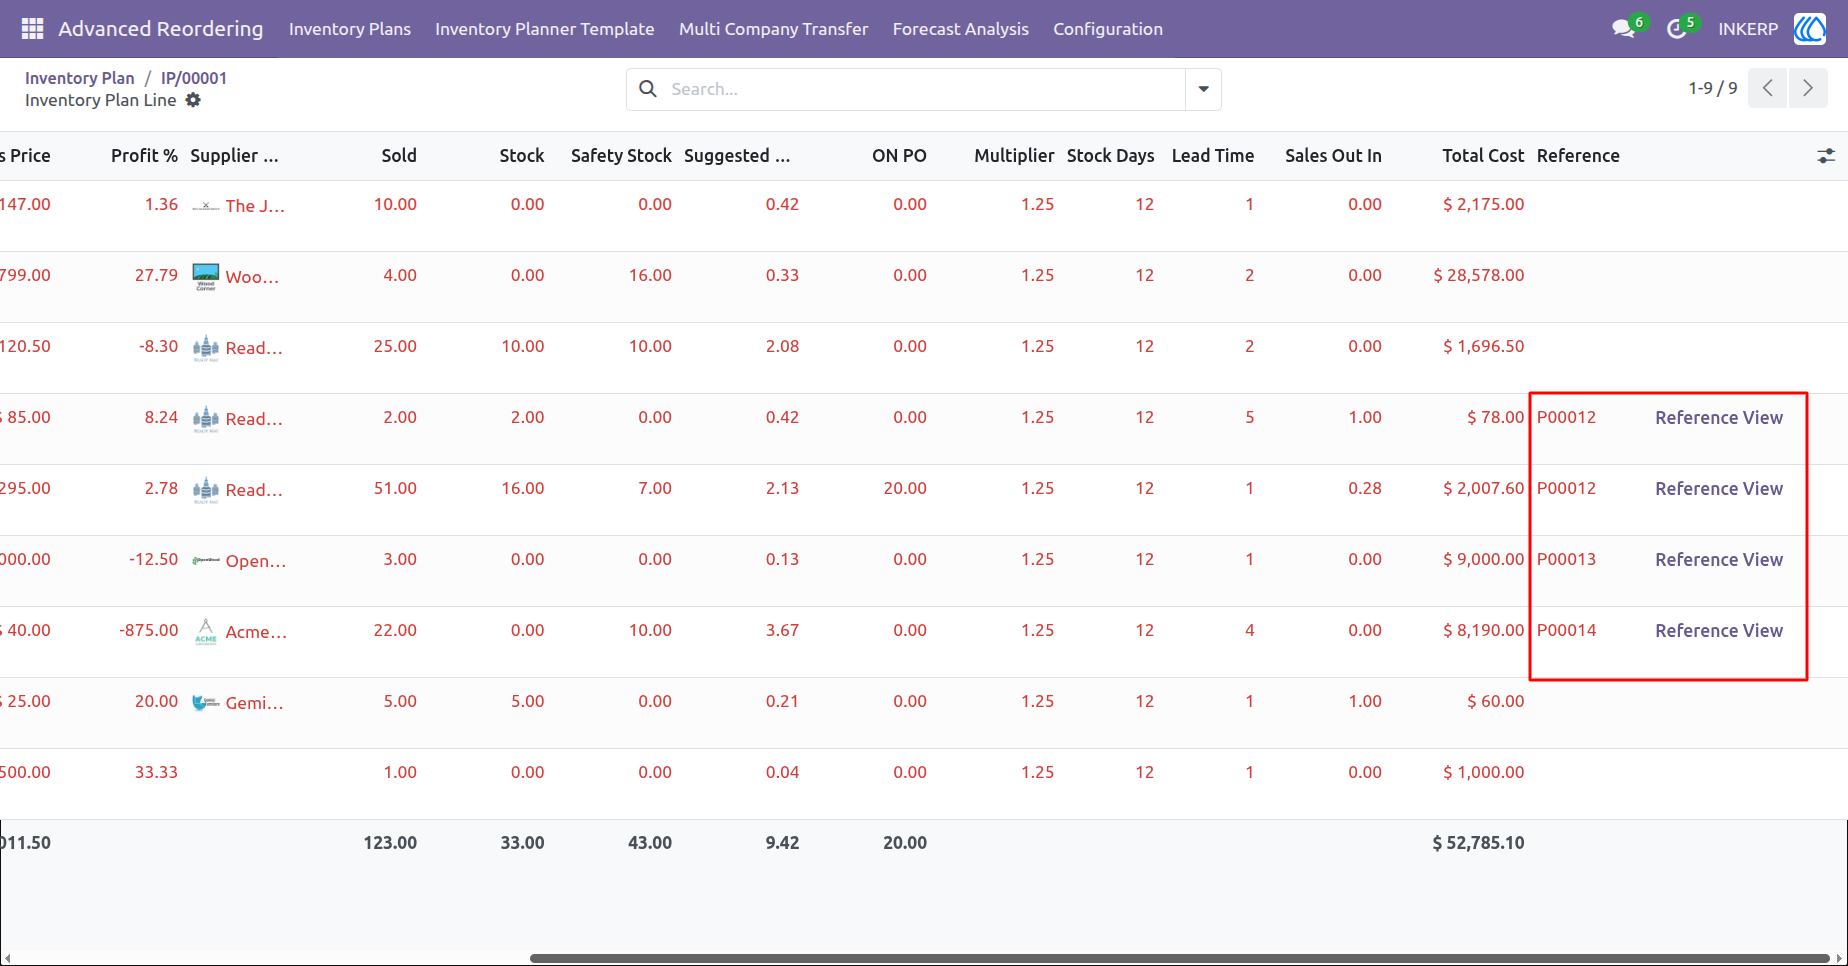Open the activities clock icon
The image size is (1848, 966).
coord(1676,29)
